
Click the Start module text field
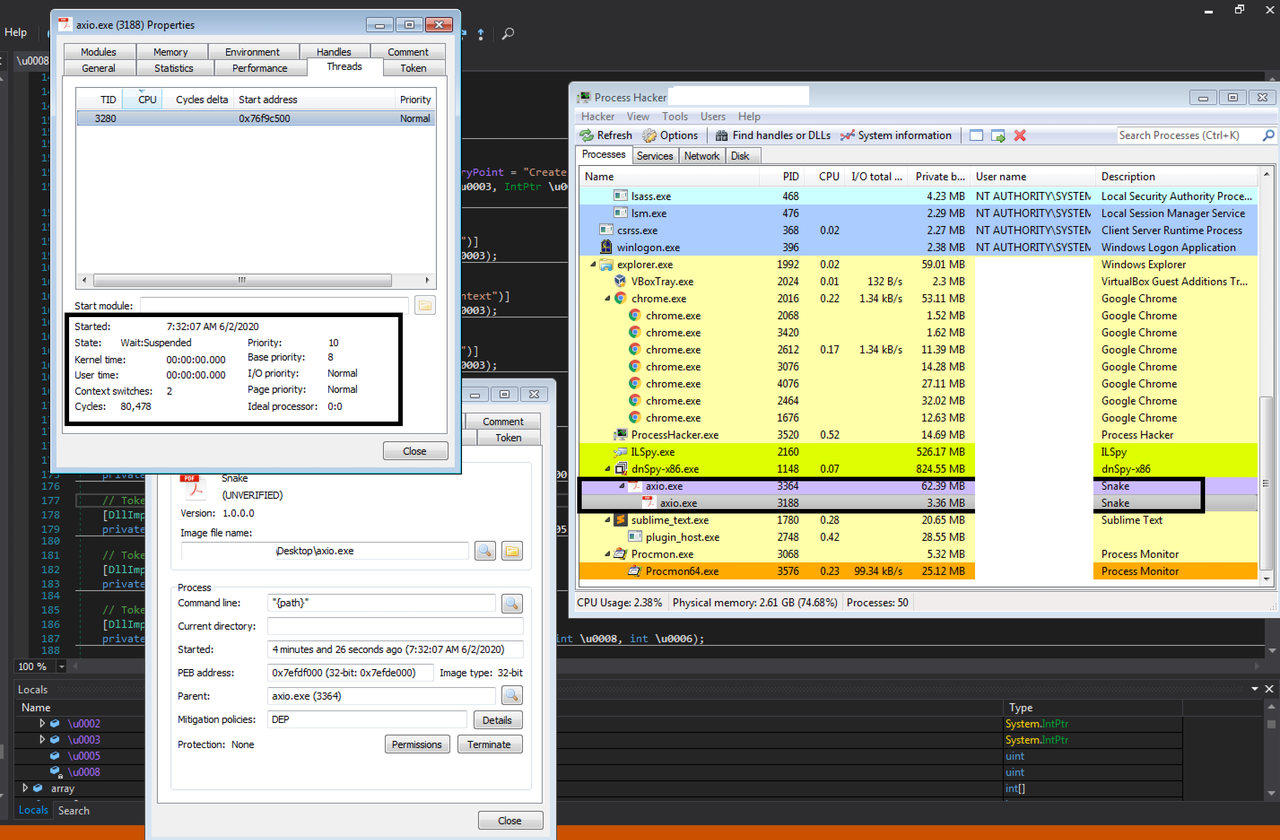274,305
